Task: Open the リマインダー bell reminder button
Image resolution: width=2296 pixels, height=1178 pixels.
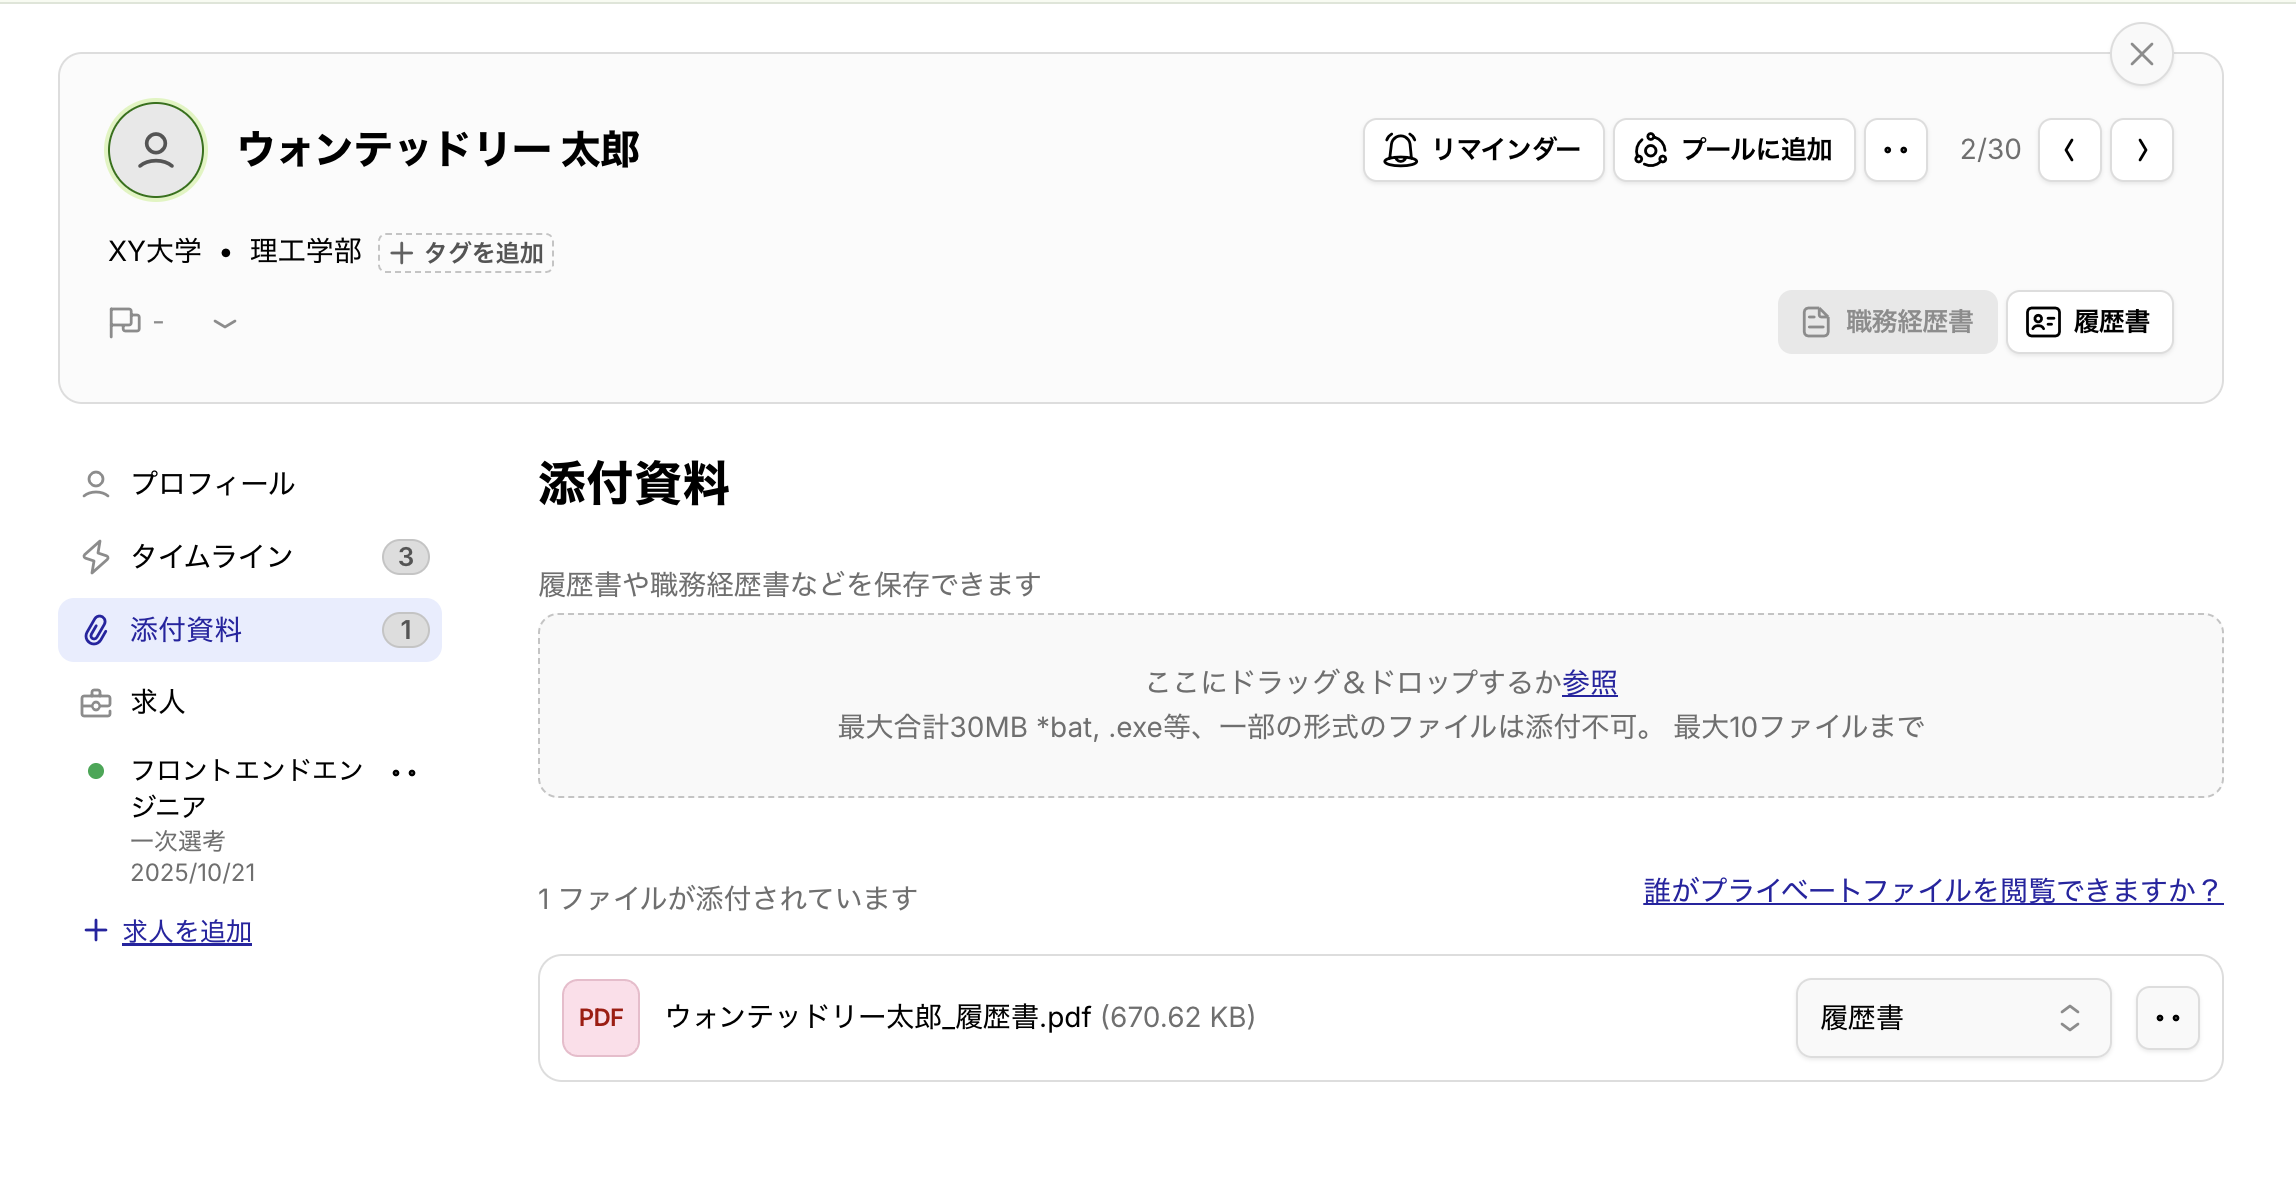Action: [x=1483, y=150]
